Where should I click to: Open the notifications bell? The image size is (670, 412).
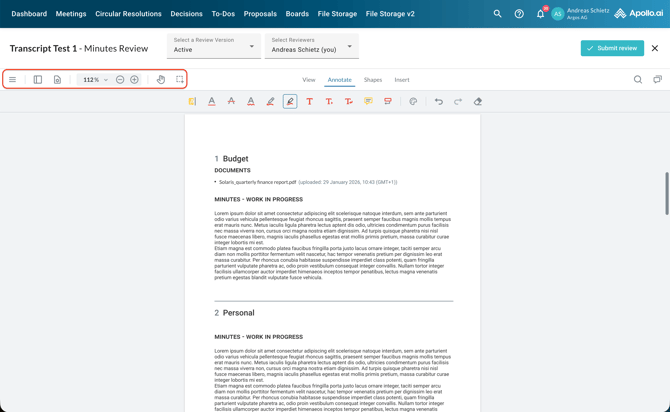coord(540,14)
